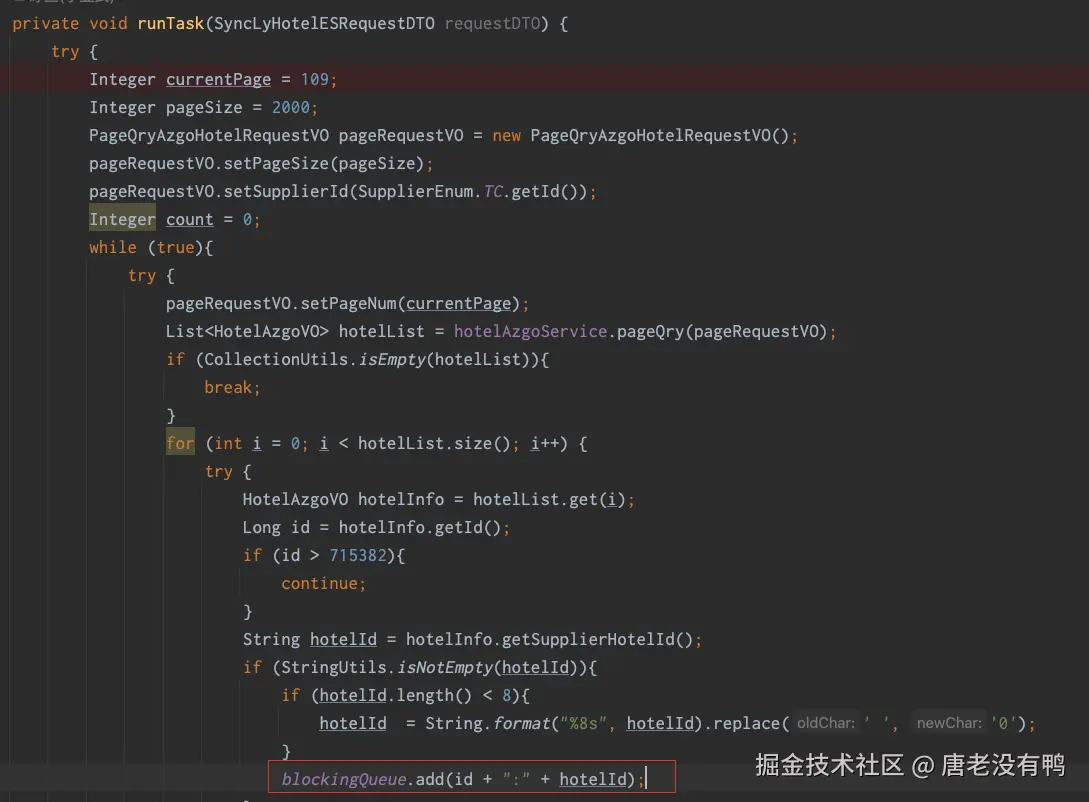This screenshot has width=1089, height=802.
Task: Click the true literal in while condition
Action: [176, 248]
